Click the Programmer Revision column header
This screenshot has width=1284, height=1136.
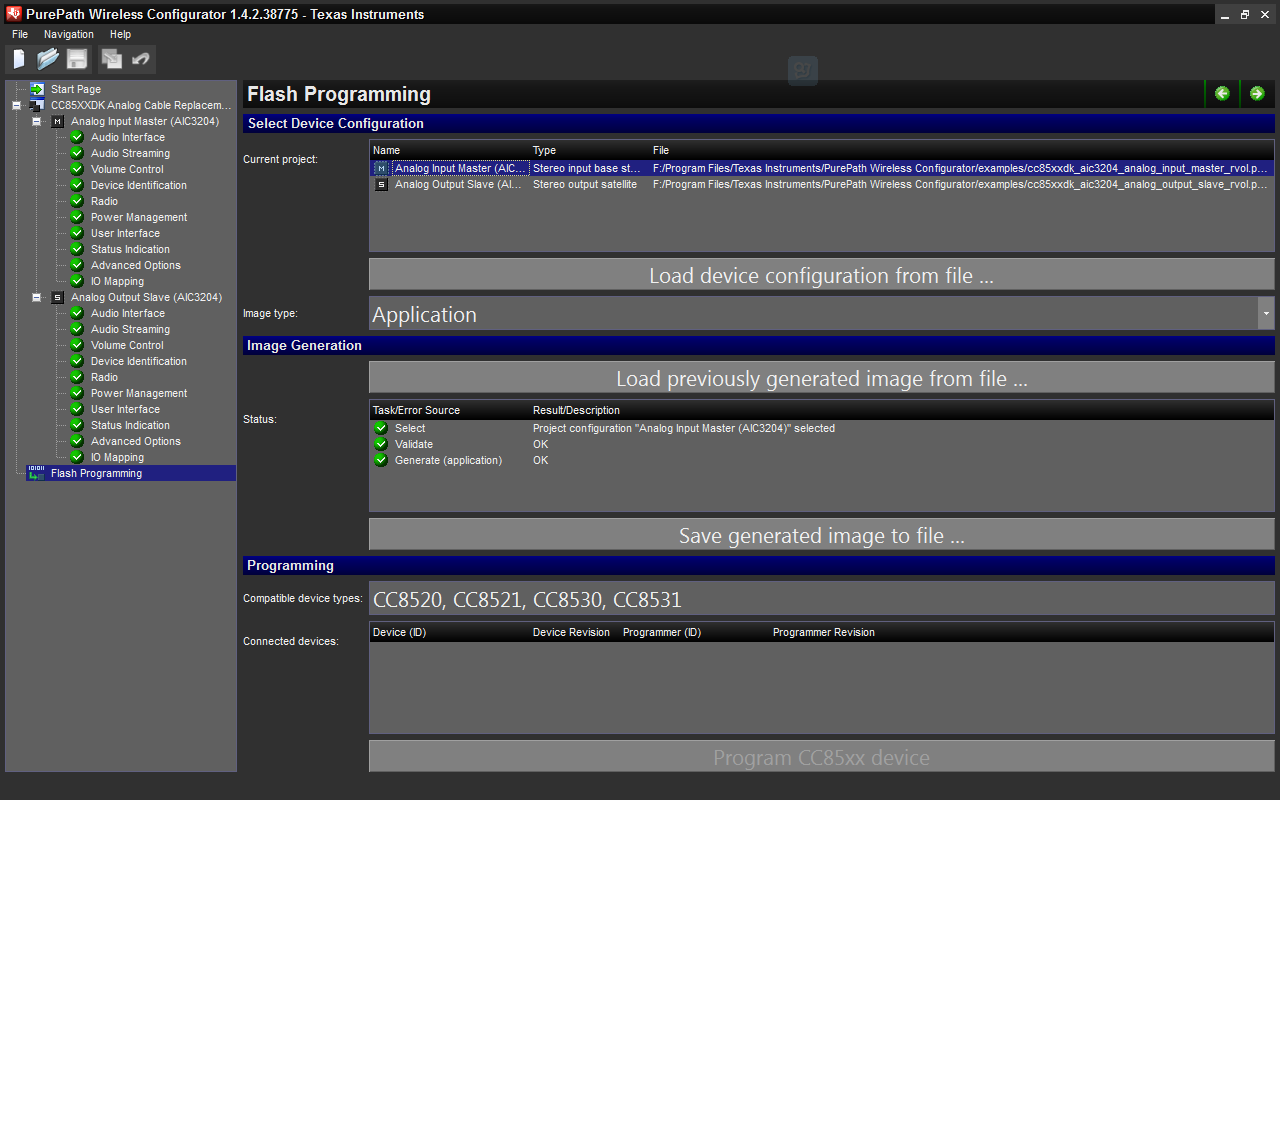(x=824, y=632)
